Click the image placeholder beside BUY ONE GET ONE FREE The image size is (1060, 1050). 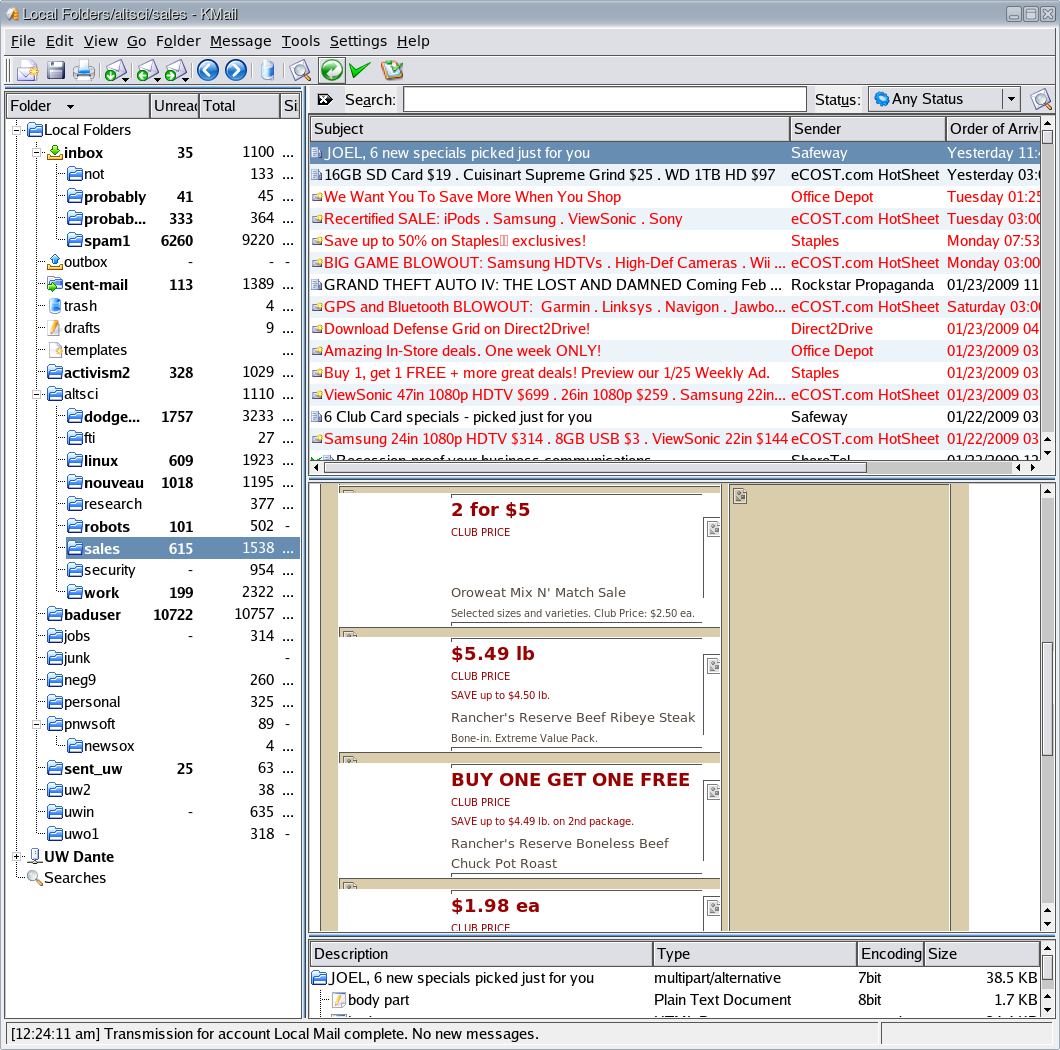(x=713, y=792)
